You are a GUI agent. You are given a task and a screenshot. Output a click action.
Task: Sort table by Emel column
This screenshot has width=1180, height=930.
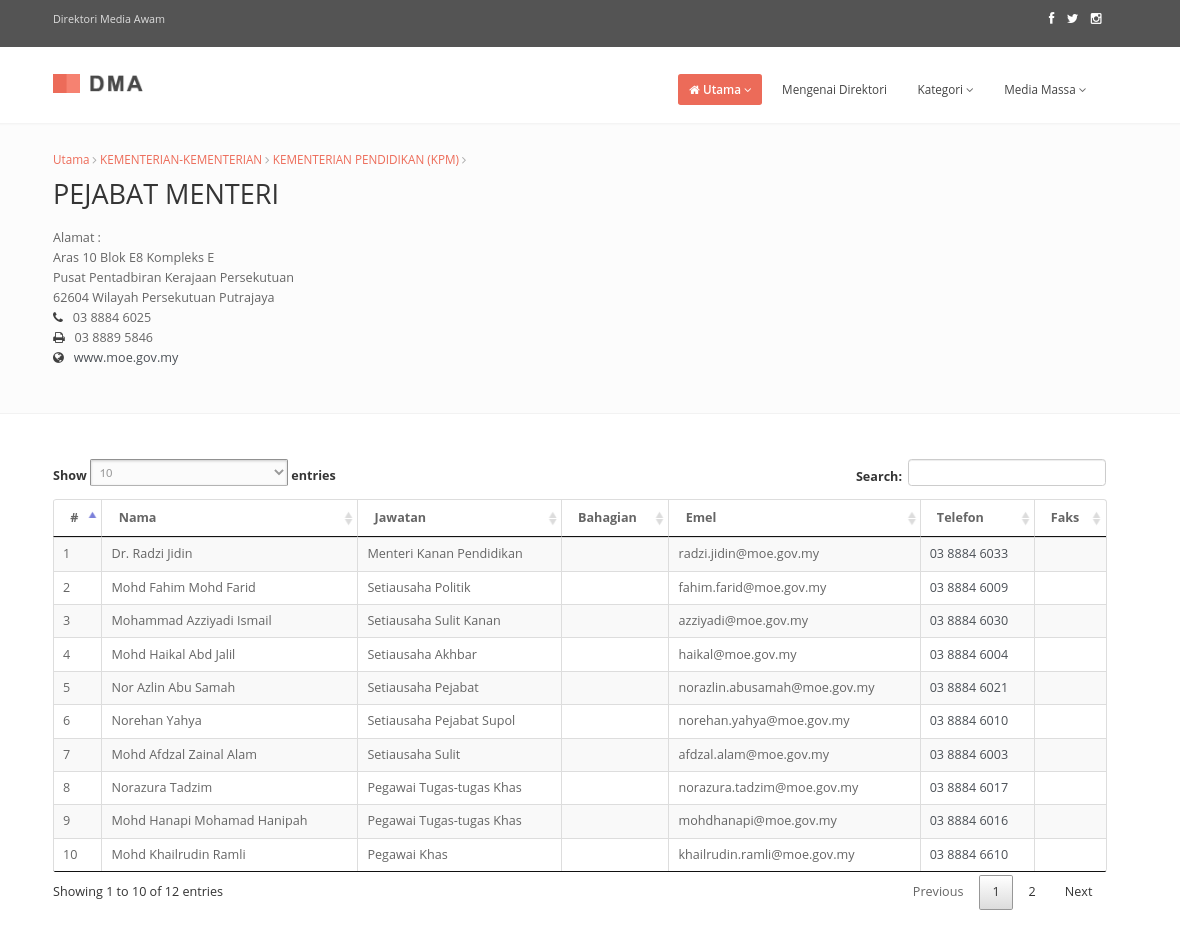(x=794, y=518)
